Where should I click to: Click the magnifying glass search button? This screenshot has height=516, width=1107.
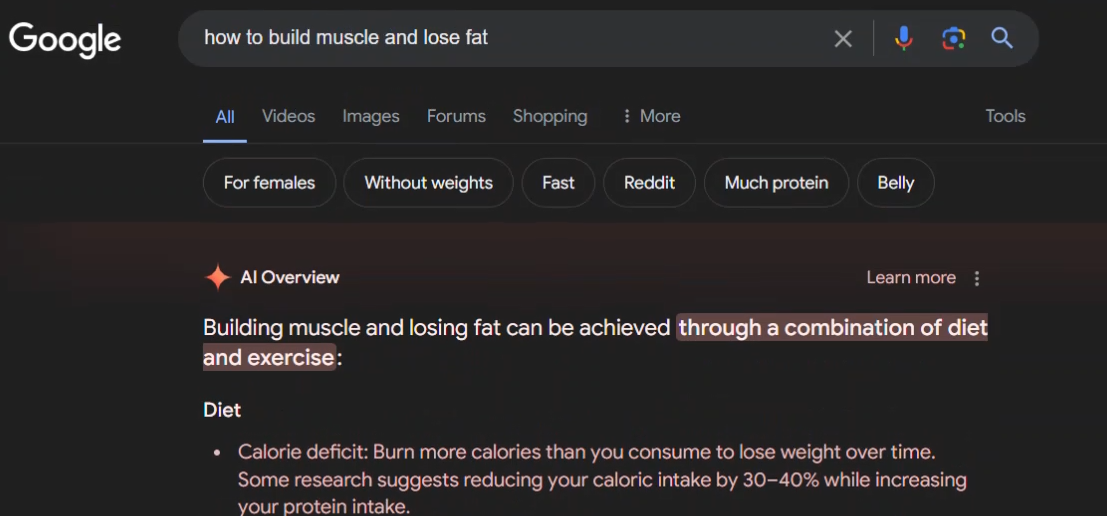1002,38
